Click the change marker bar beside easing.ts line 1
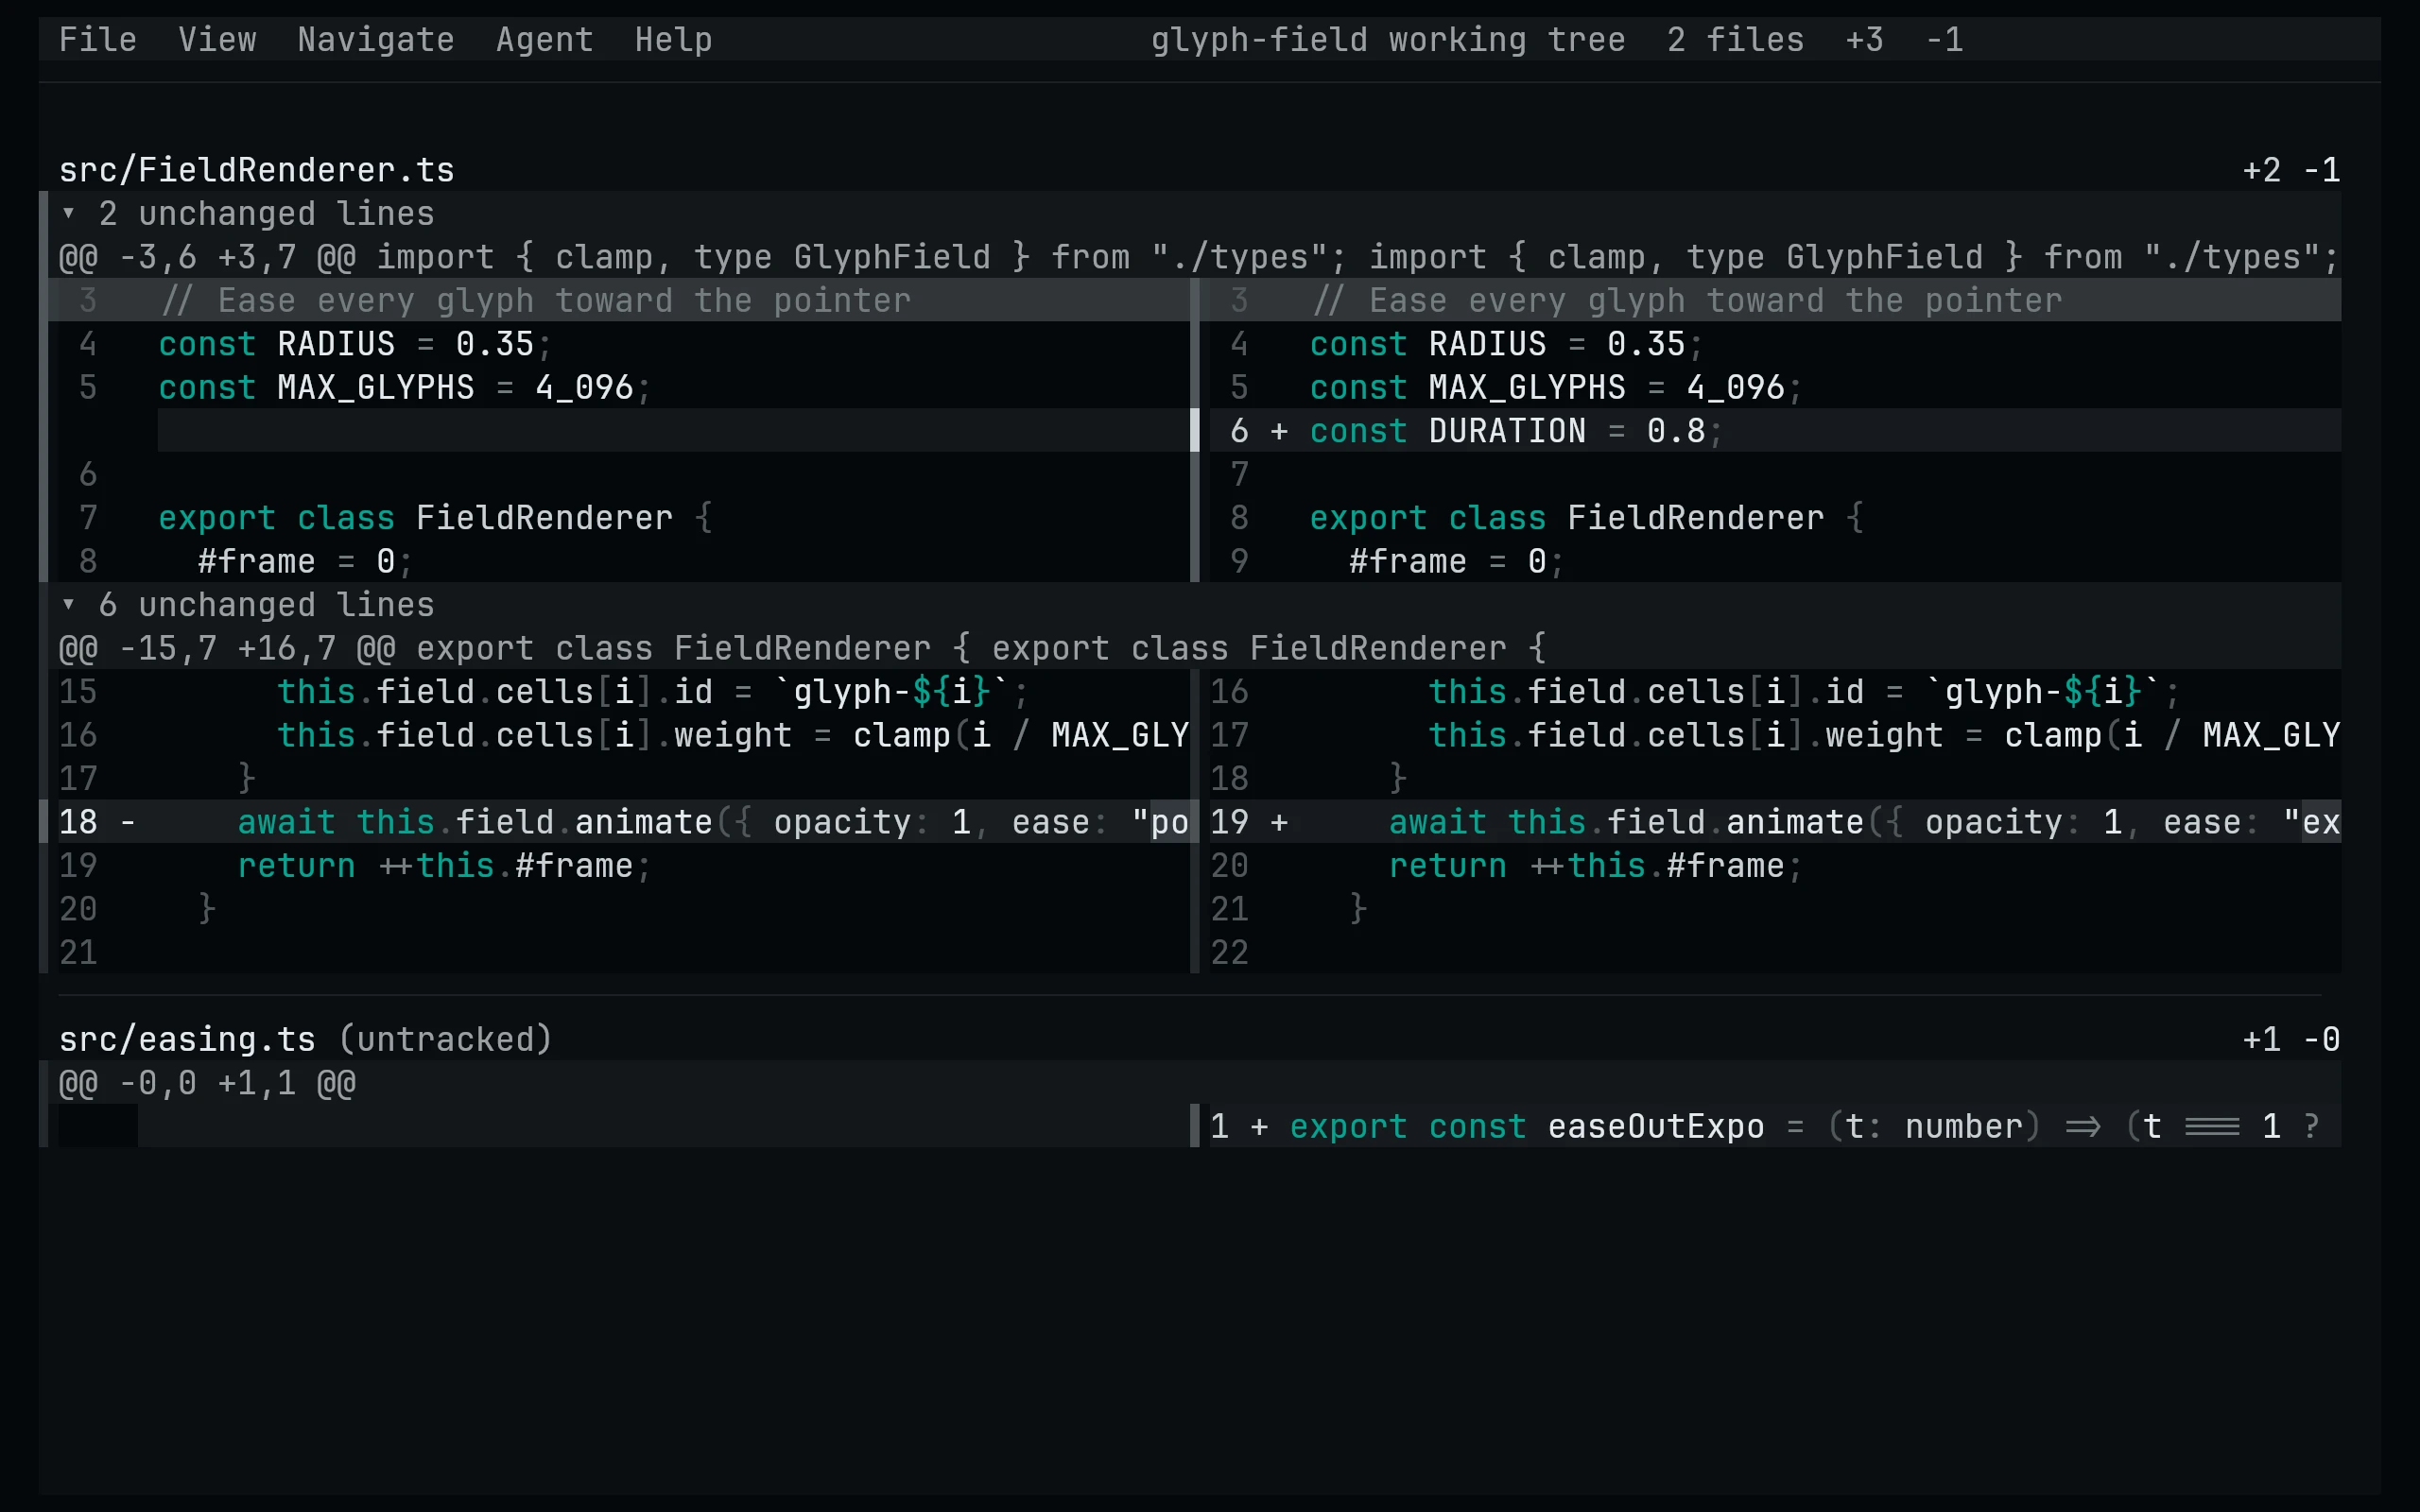Viewport: 2420px width, 1512px height. pyautogui.click(x=1195, y=1126)
